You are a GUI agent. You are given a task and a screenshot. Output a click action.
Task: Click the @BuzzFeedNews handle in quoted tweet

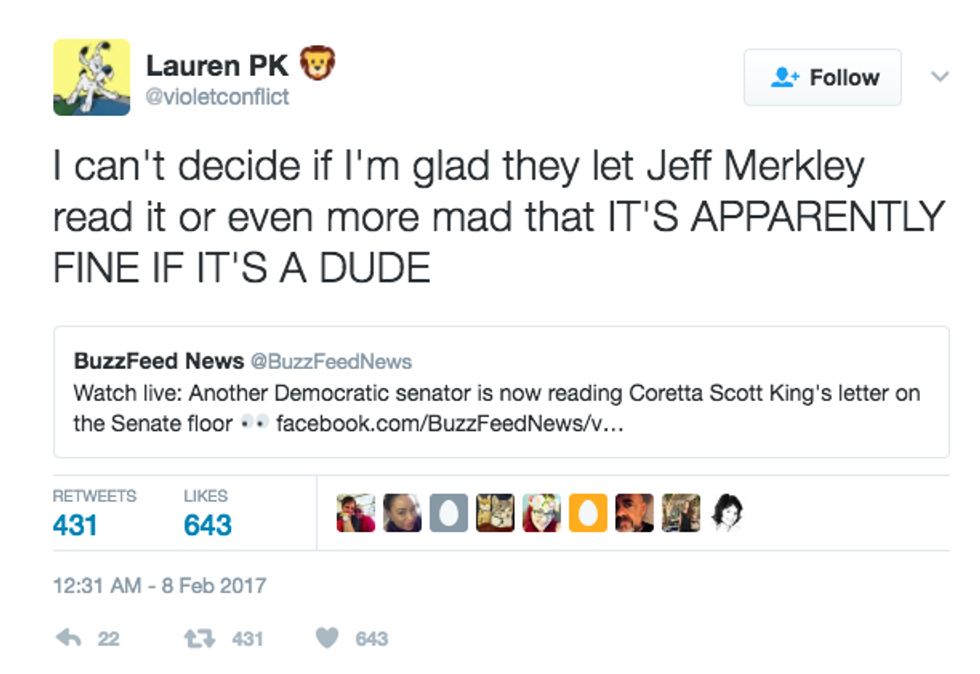click(x=331, y=361)
